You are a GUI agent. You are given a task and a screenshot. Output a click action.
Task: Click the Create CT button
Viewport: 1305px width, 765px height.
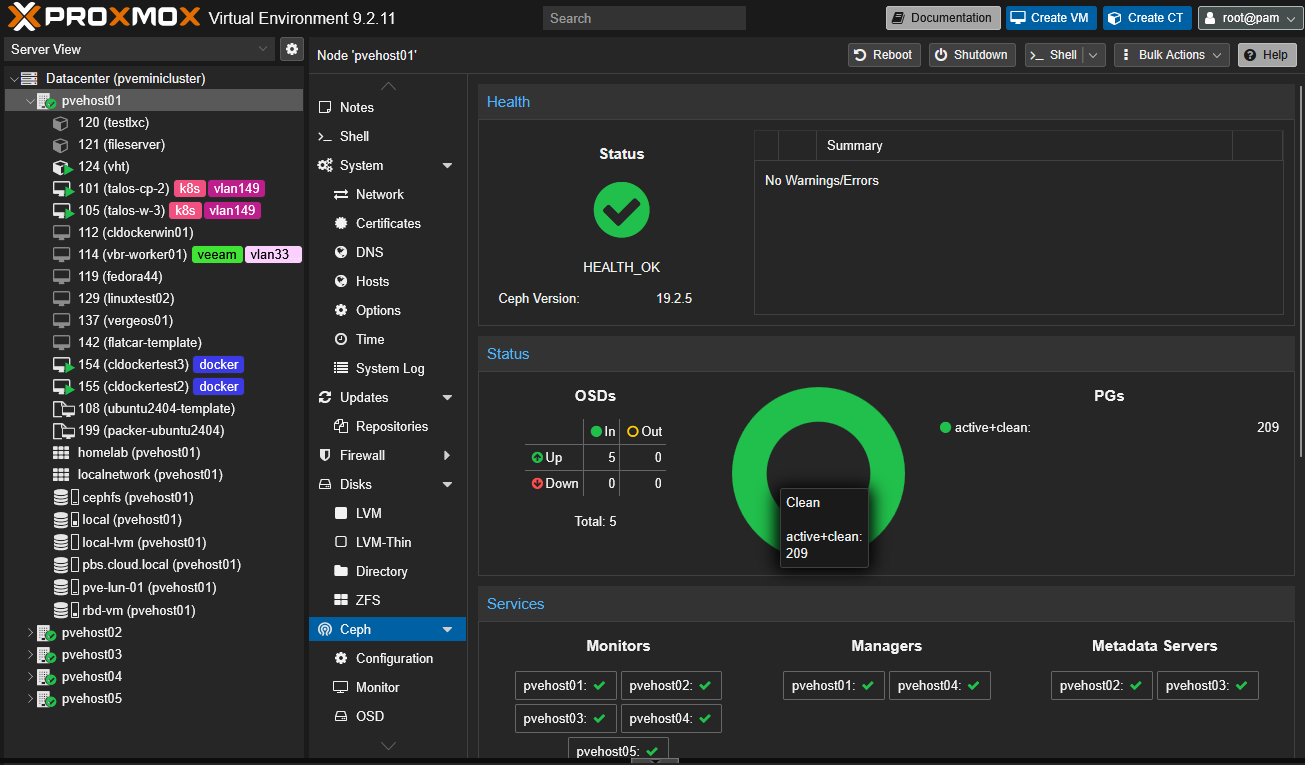tap(1147, 18)
